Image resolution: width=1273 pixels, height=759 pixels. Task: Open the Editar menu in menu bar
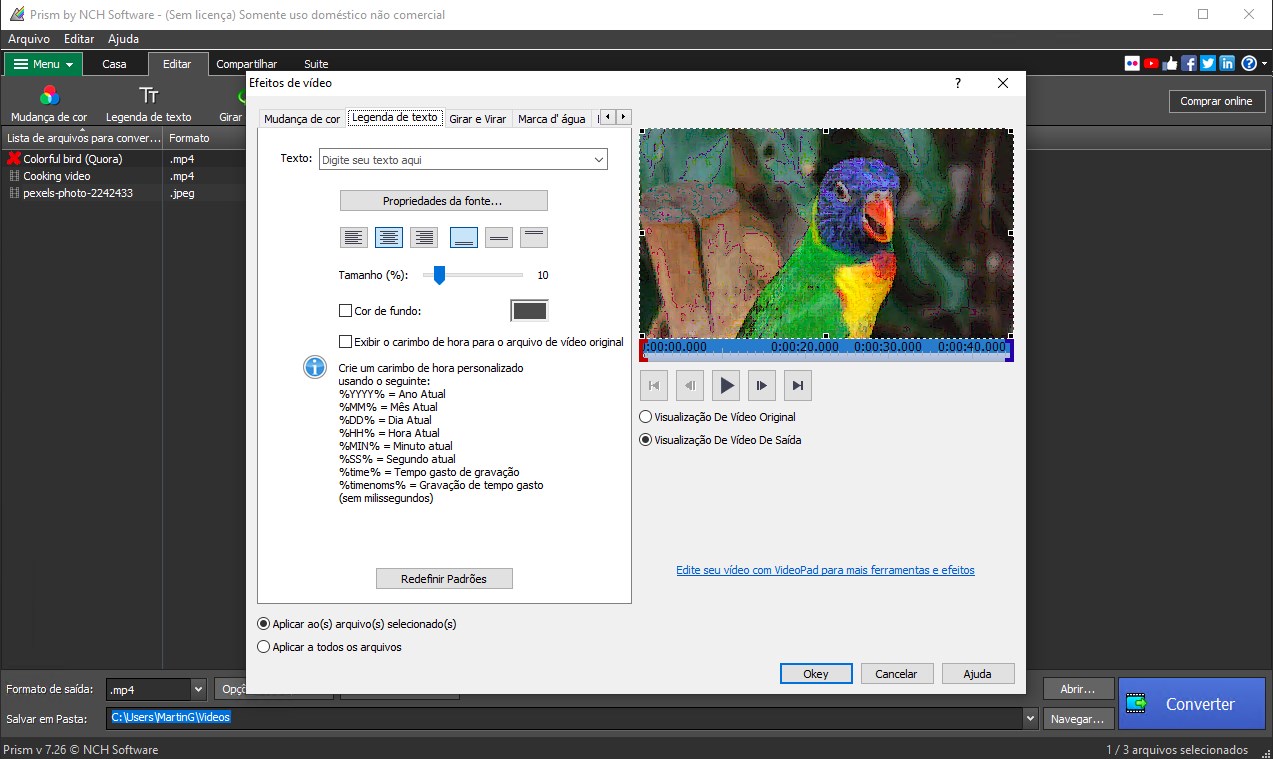point(79,39)
